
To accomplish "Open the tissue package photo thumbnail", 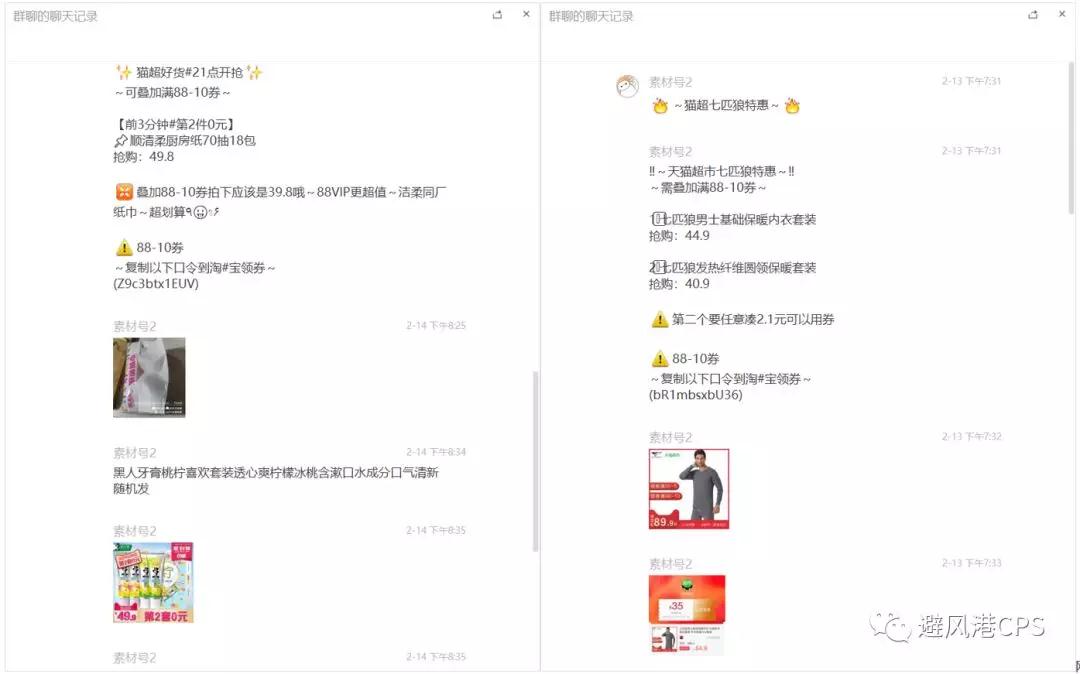I will pyautogui.click(x=149, y=377).
